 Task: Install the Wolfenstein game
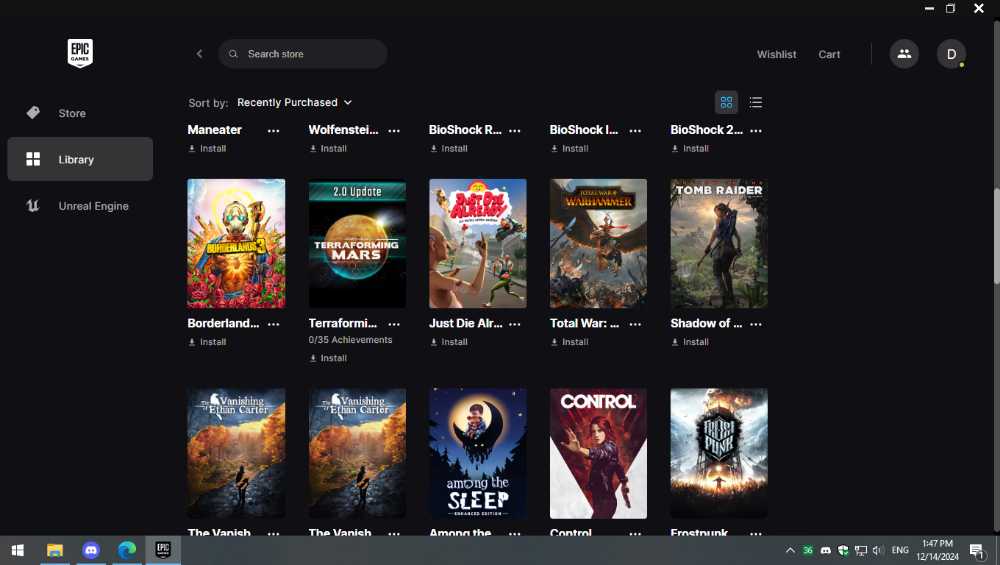coord(328,148)
